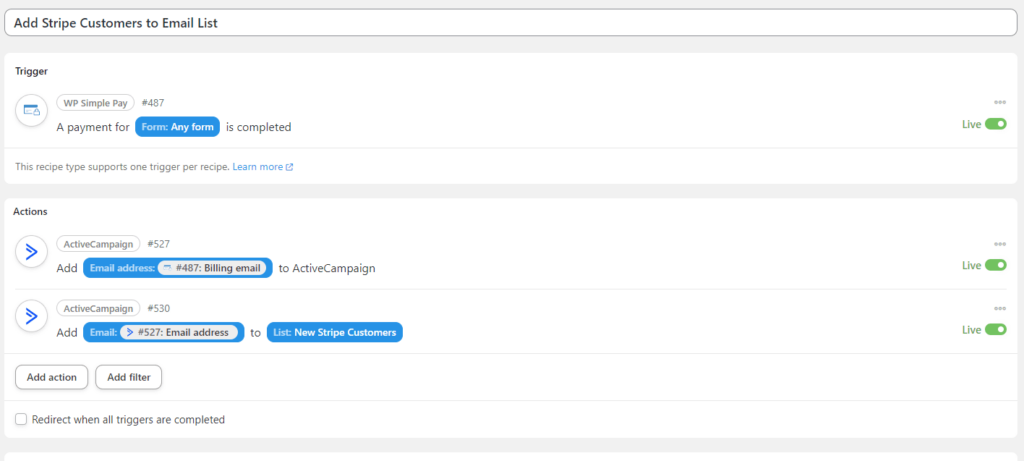Open the trigger's three-dot options menu
1024x461 pixels.
point(999,102)
